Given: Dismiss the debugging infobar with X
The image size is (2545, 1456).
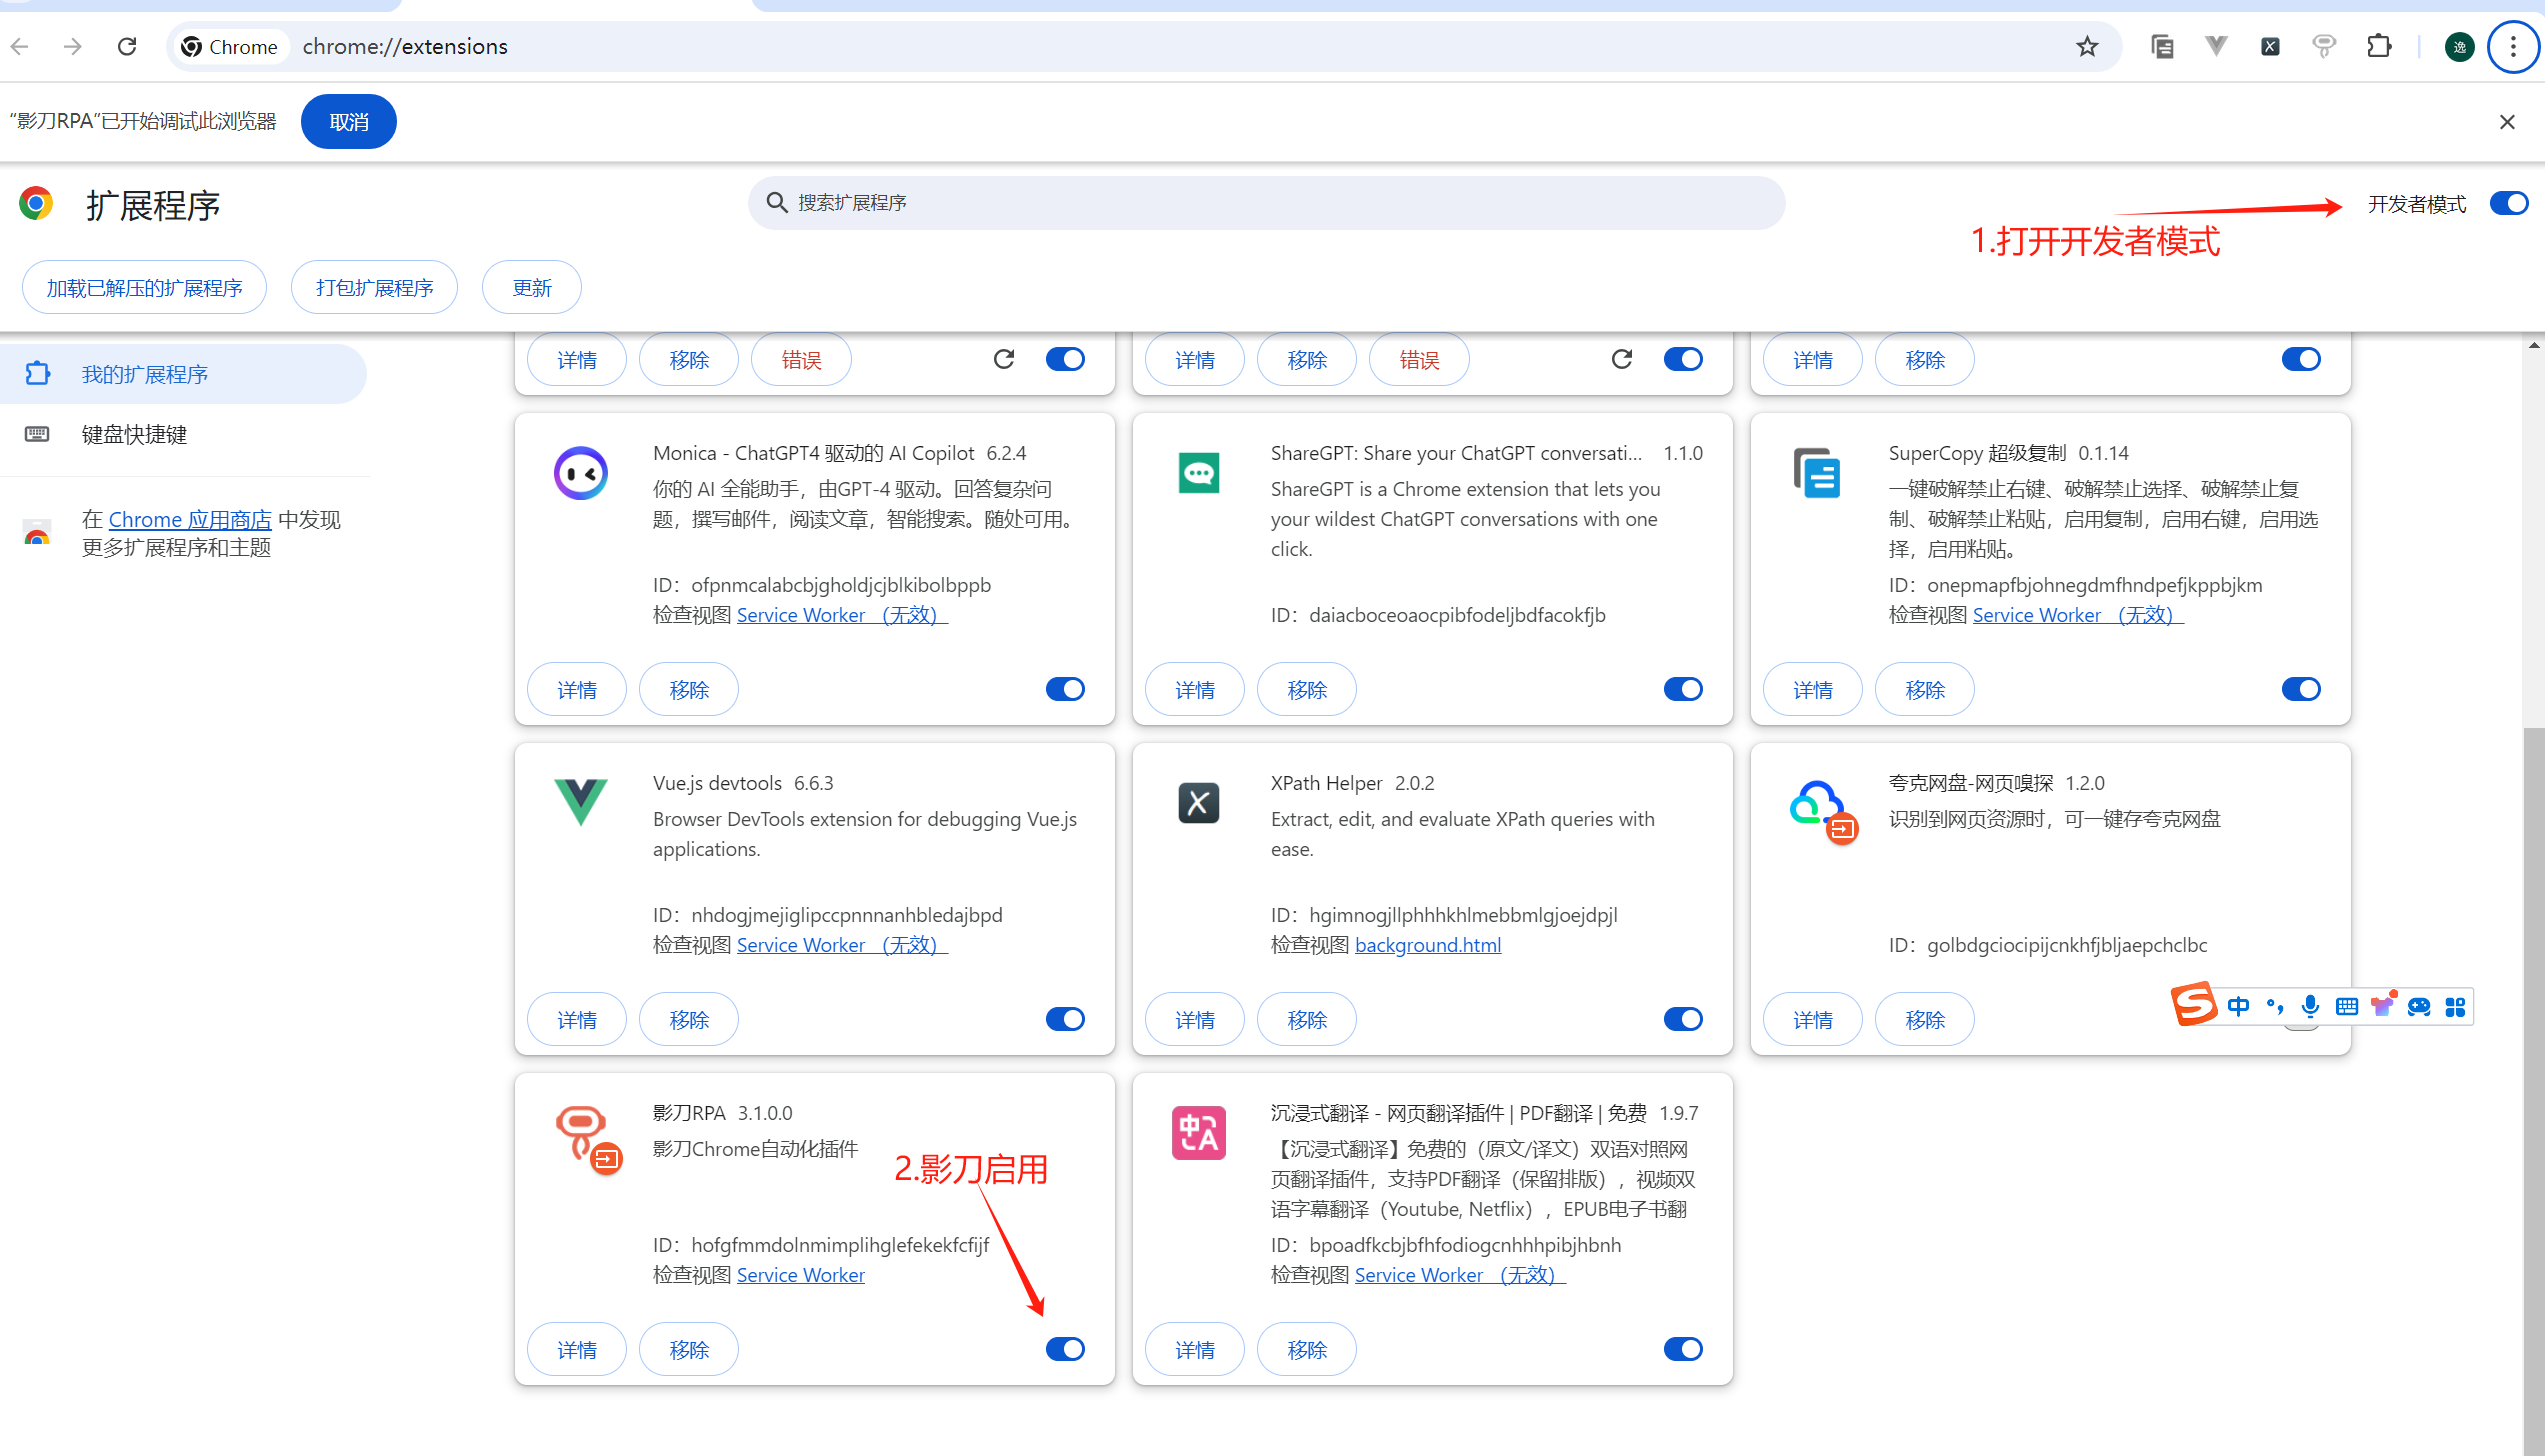Looking at the screenshot, I should click(x=2507, y=122).
